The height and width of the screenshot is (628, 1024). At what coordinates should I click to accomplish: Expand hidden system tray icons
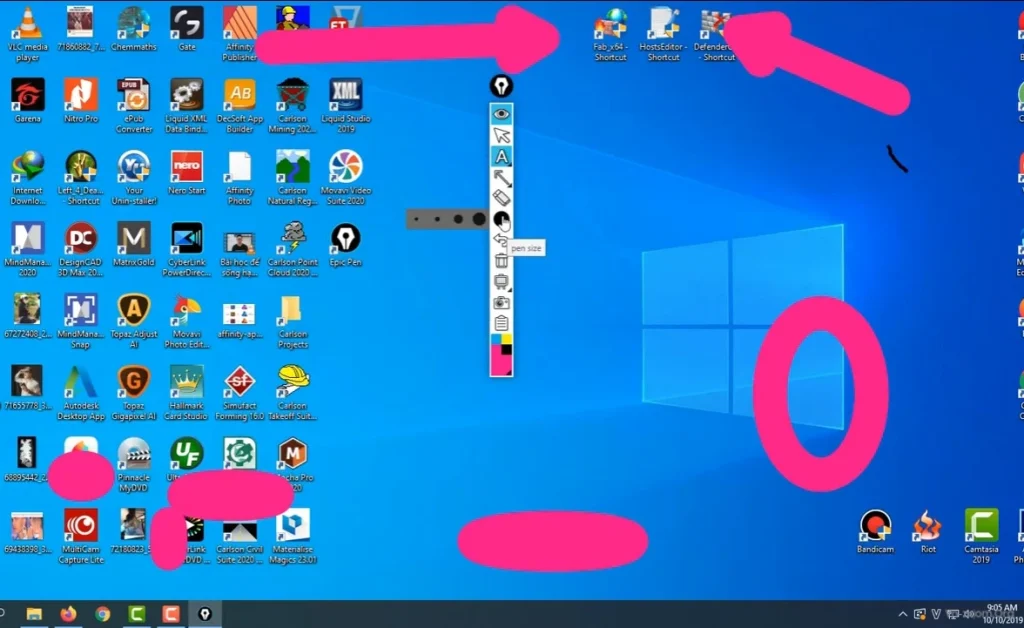click(903, 614)
